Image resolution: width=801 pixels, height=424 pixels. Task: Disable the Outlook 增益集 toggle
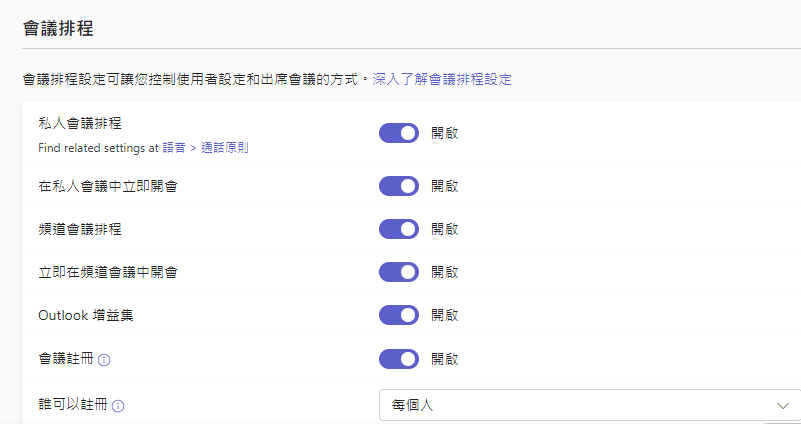pyautogui.click(x=398, y=315)
